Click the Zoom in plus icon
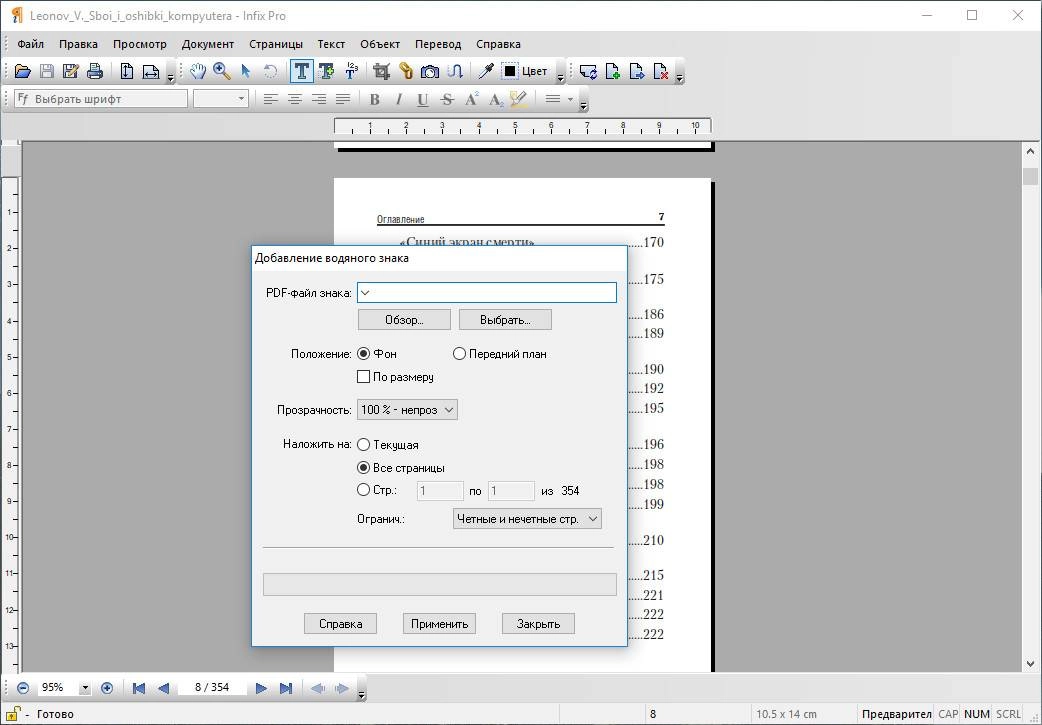Image resolution: width=1042 pixels, height=725 pixels. pos(107,688)
